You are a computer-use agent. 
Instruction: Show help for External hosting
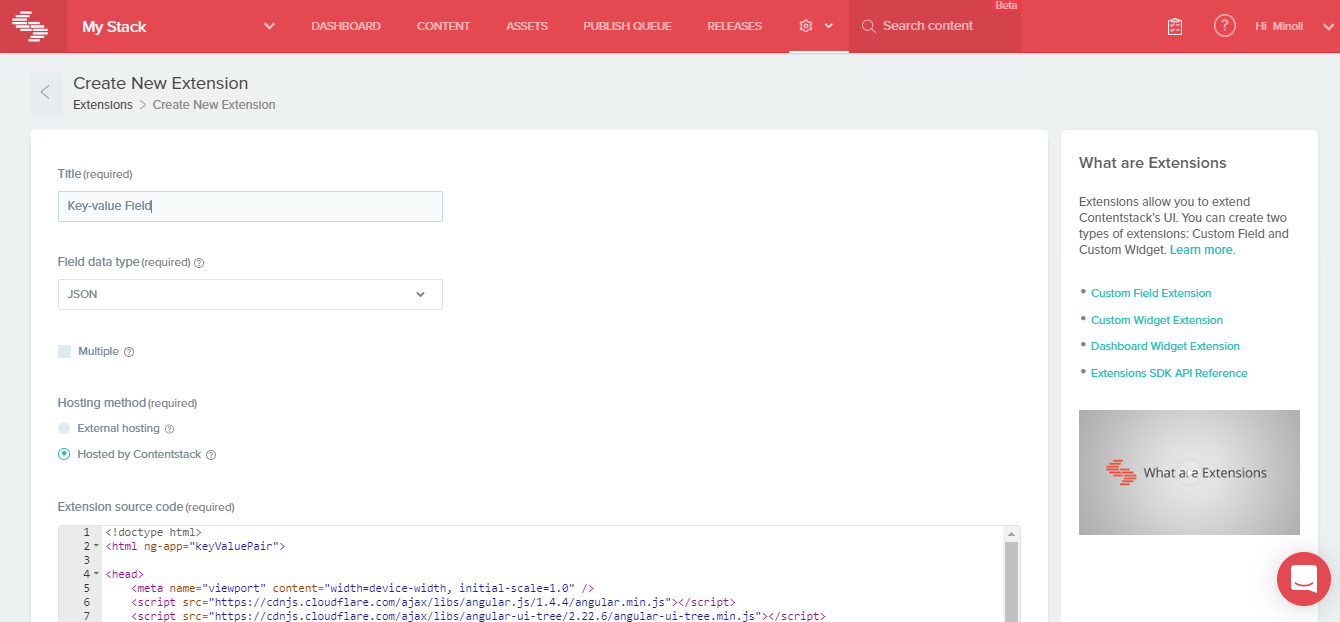pos(169,429)
